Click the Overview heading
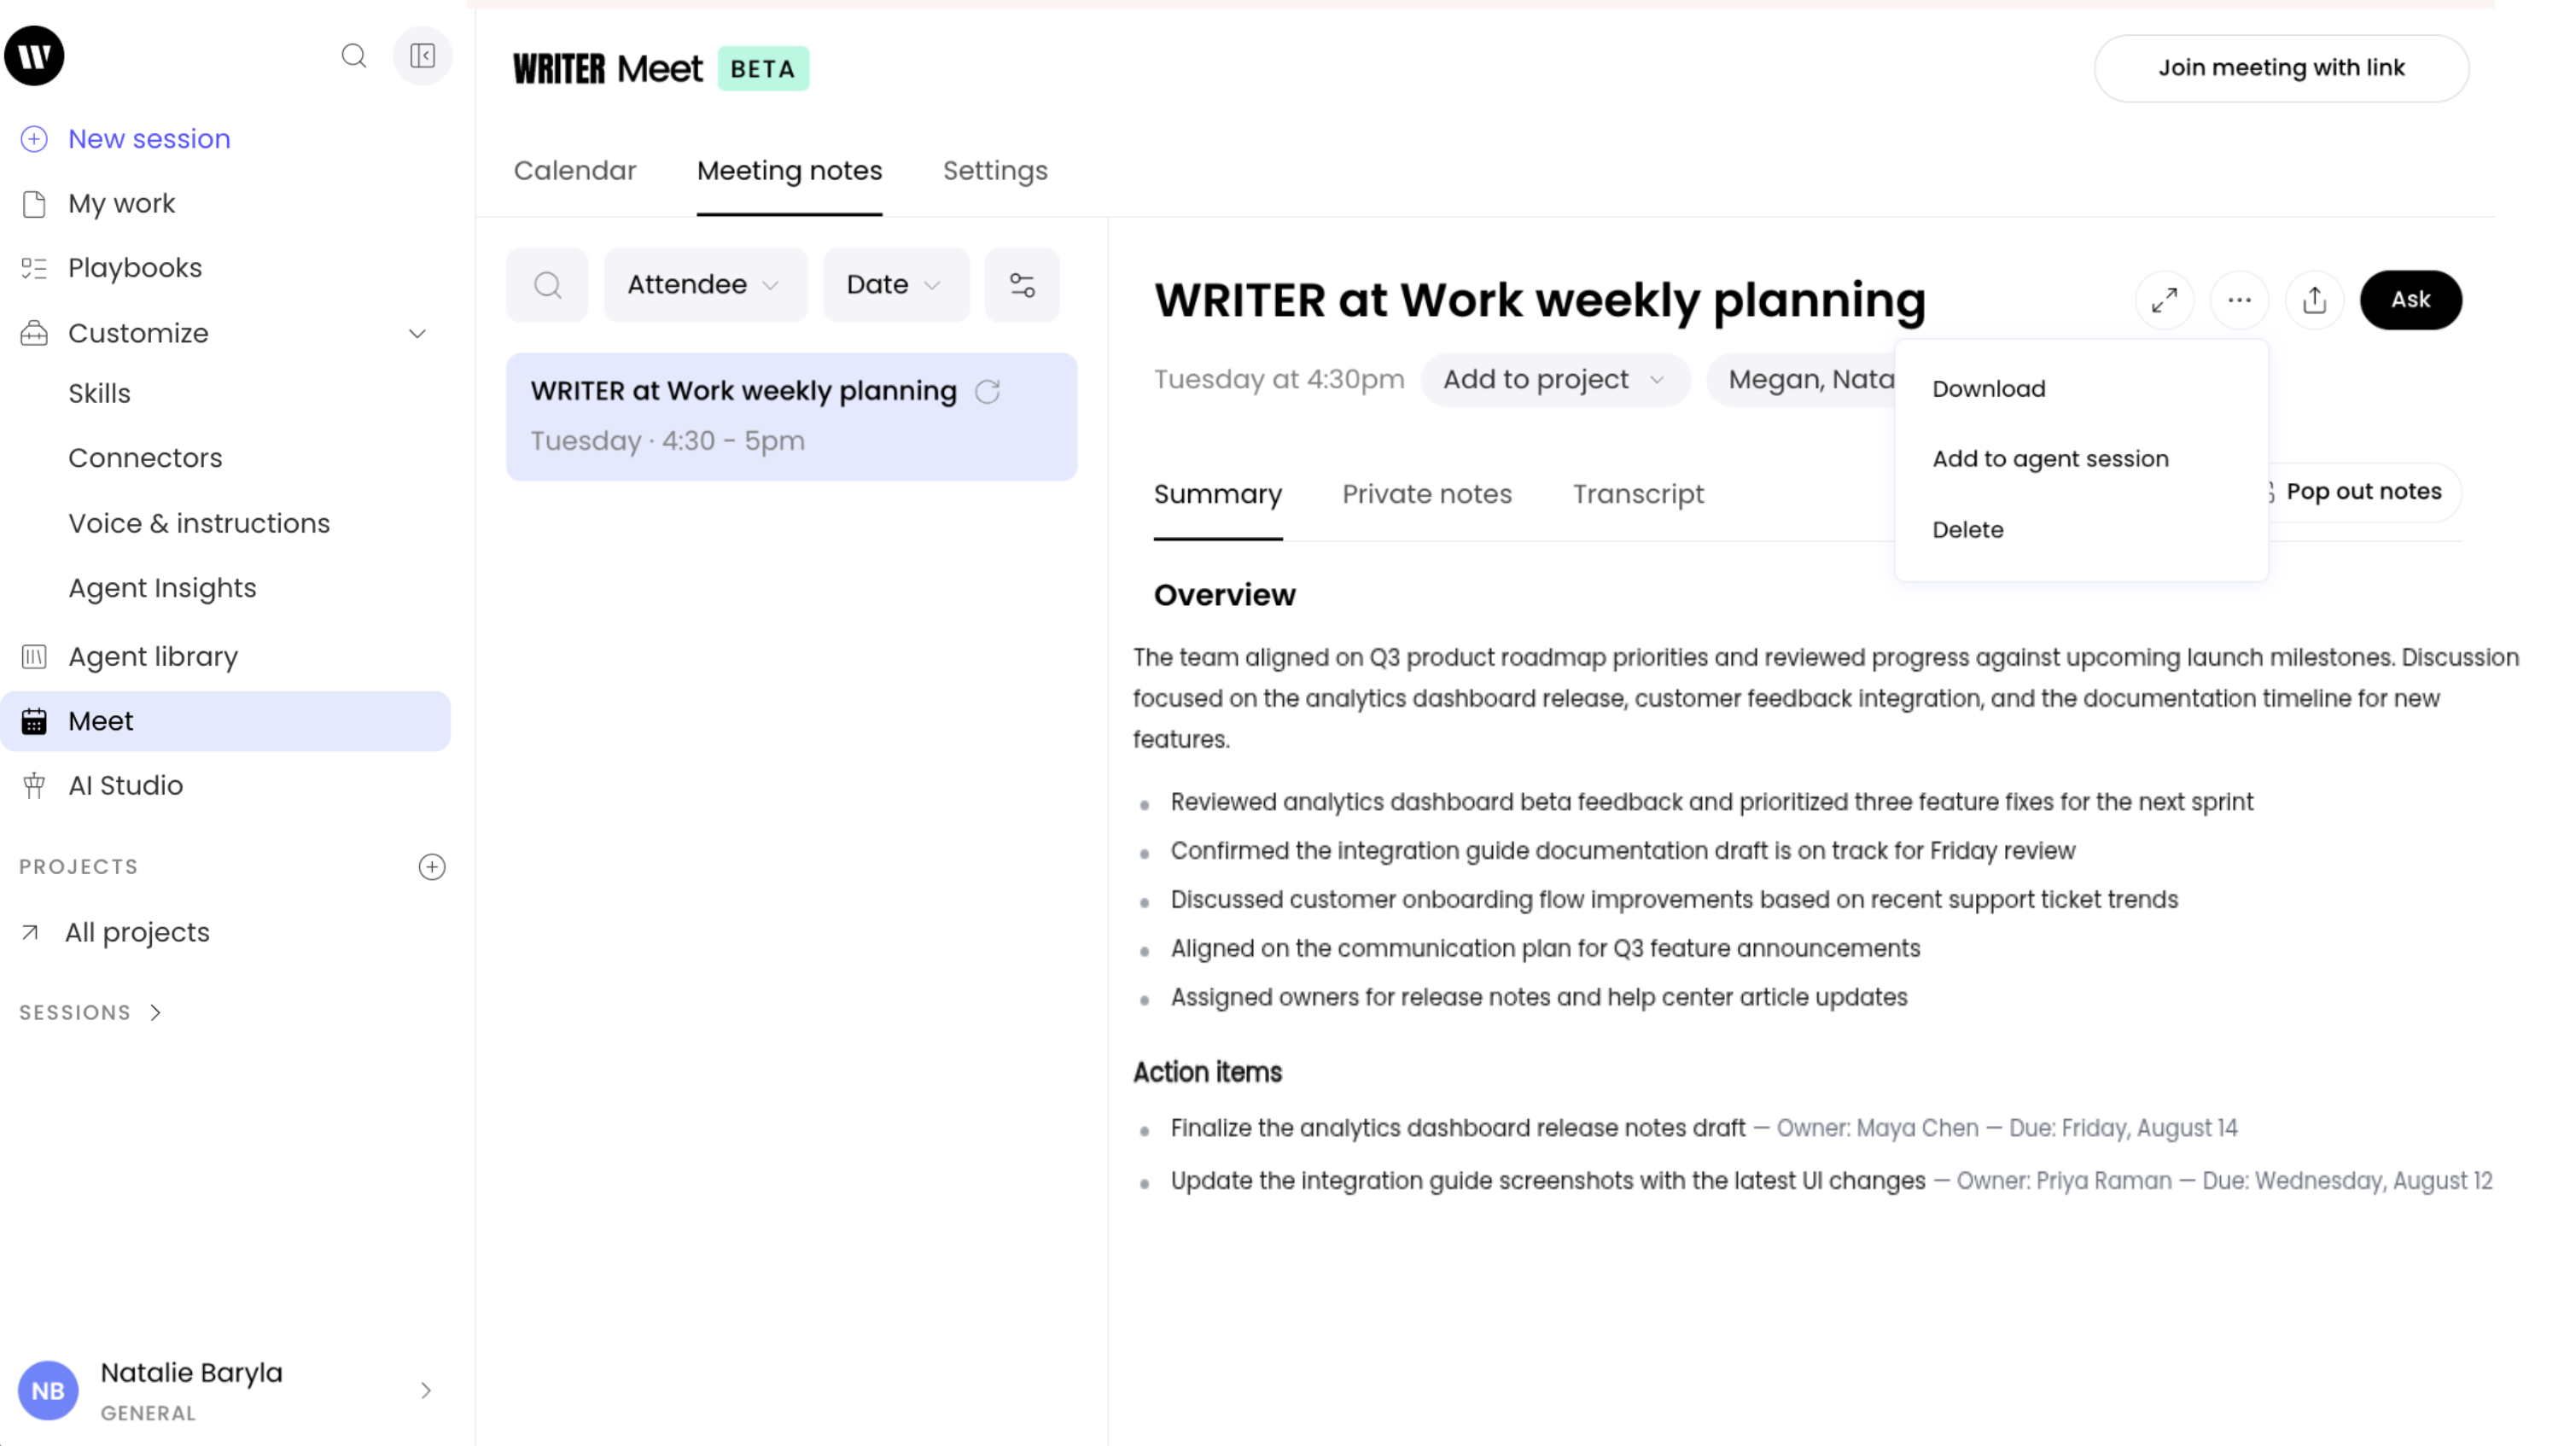Viewport: 2576px width, 1446px height. coord(1224,596)
